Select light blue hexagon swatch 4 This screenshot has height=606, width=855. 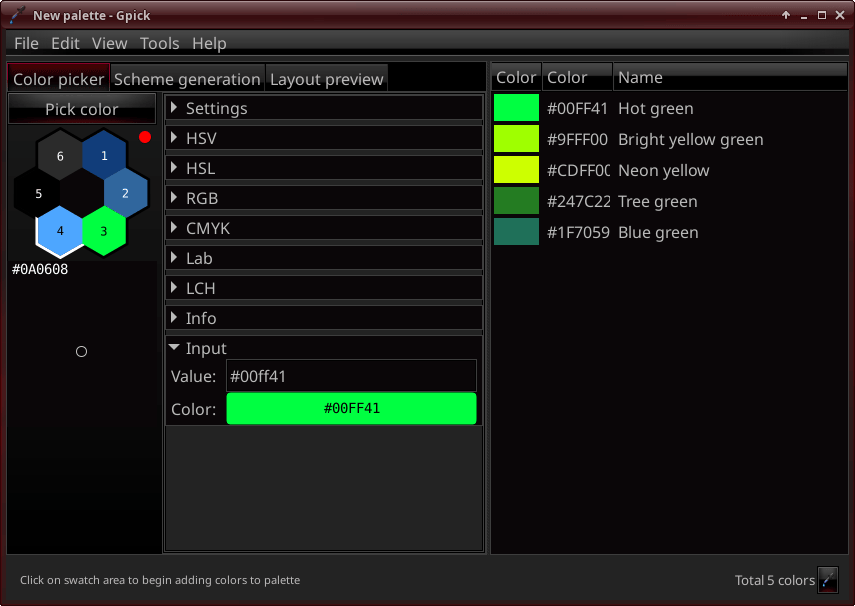click(60, 231)
